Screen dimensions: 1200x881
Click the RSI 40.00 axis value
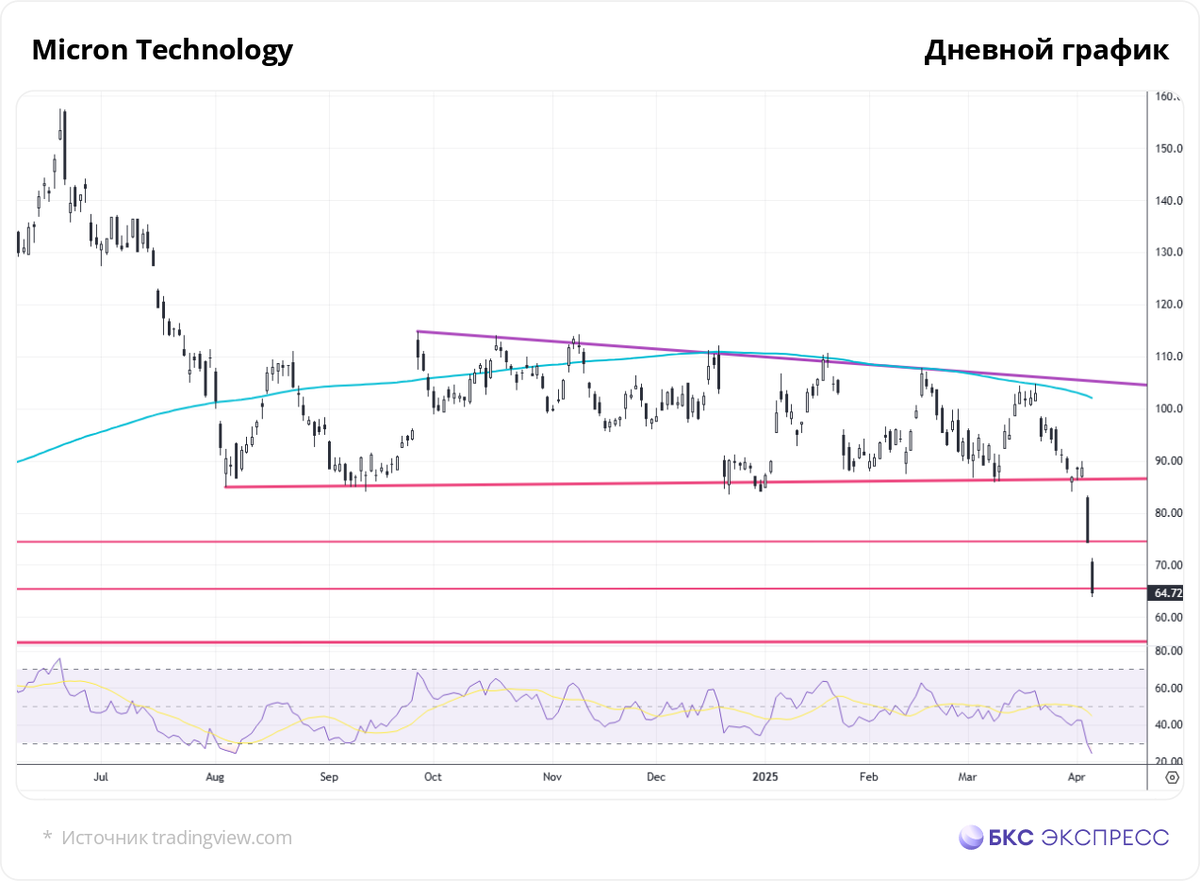coord(1169,725)
